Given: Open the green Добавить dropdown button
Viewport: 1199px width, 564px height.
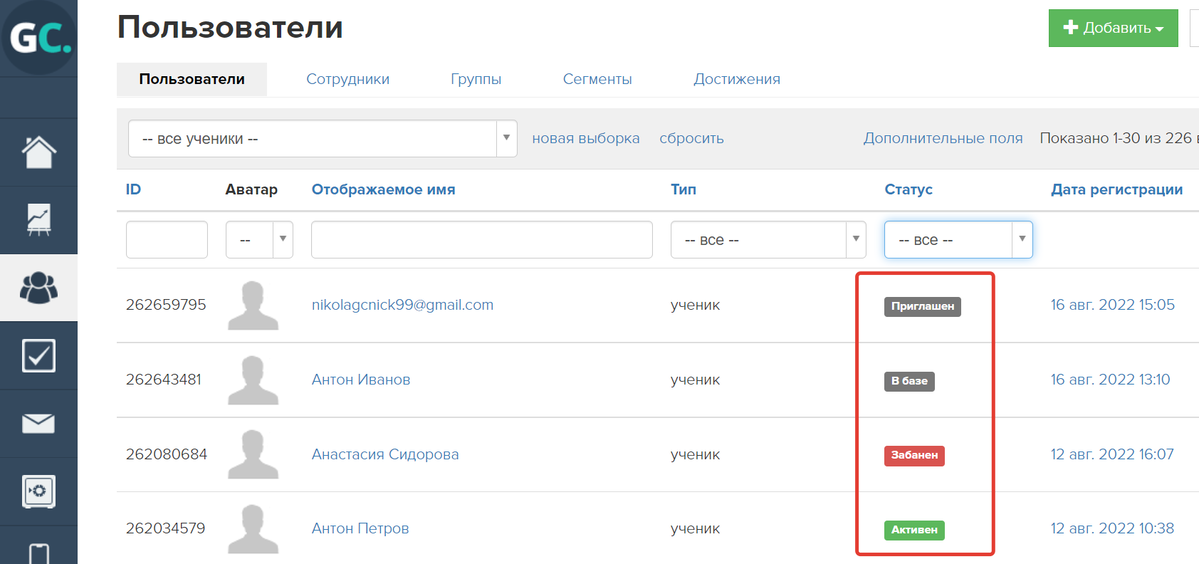Looking at the screenshot, I should coord(1113,28).
